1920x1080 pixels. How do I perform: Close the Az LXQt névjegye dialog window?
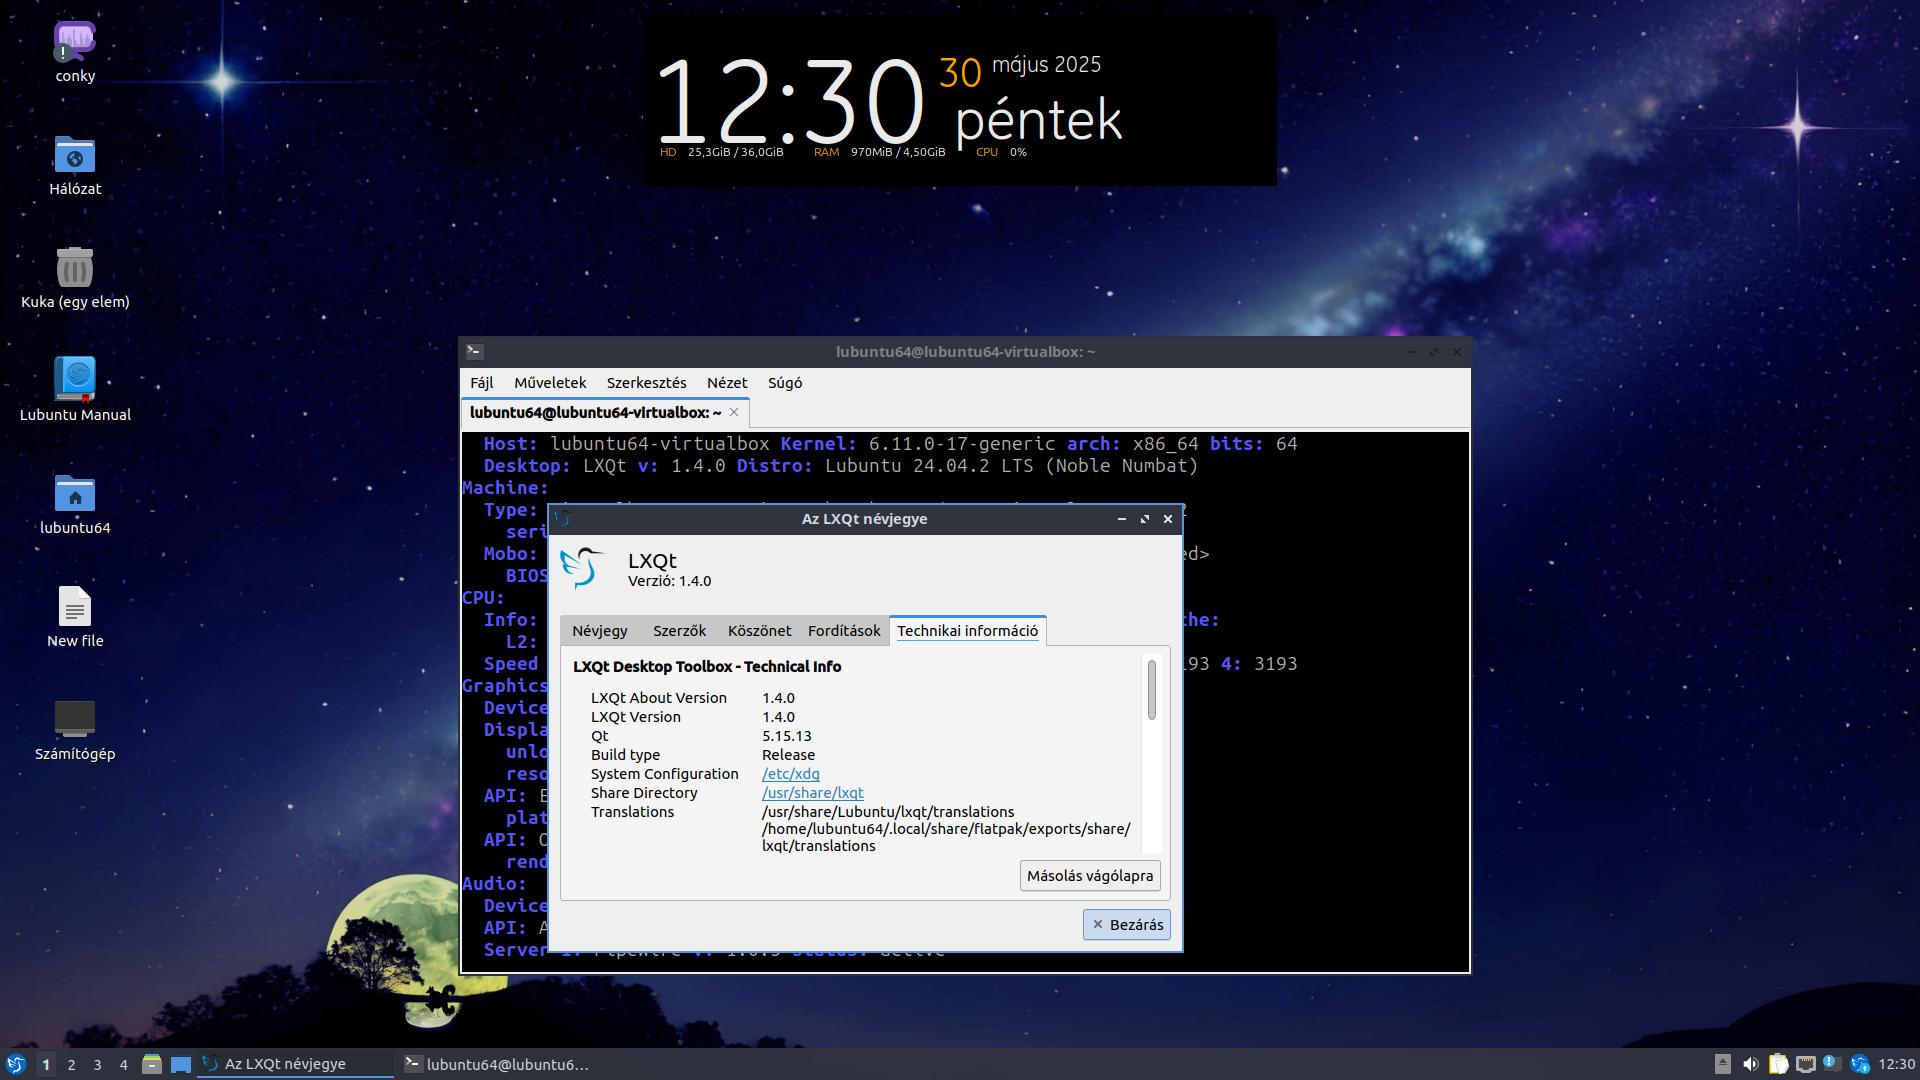coord(1167,519)
